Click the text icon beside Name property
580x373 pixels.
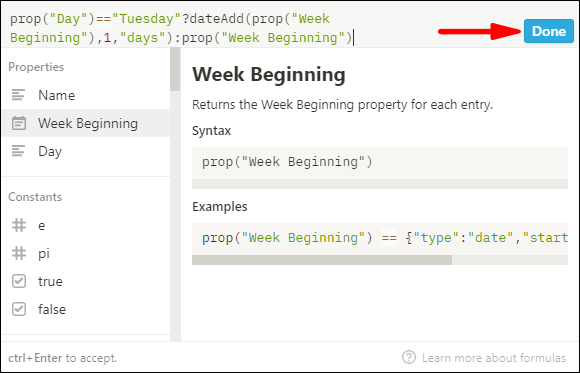(x=18, y=95)
